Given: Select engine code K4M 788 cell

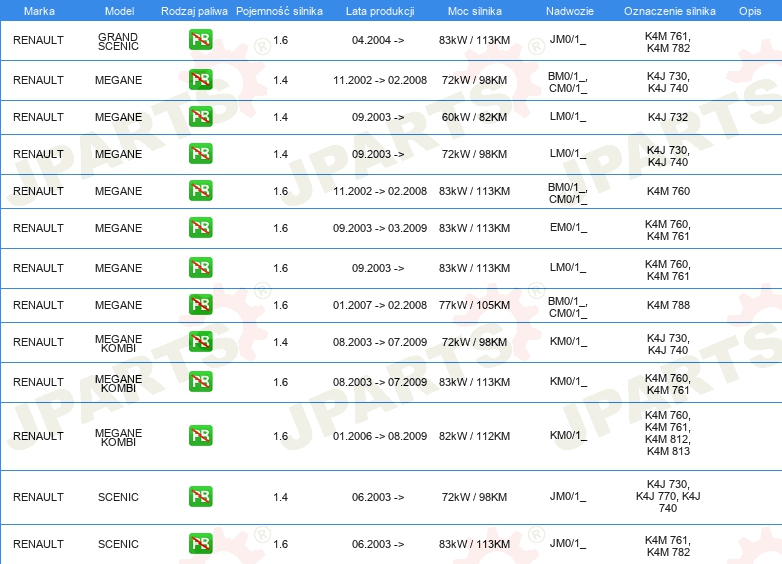Looking at the screenshot, I should pos(668,305).
